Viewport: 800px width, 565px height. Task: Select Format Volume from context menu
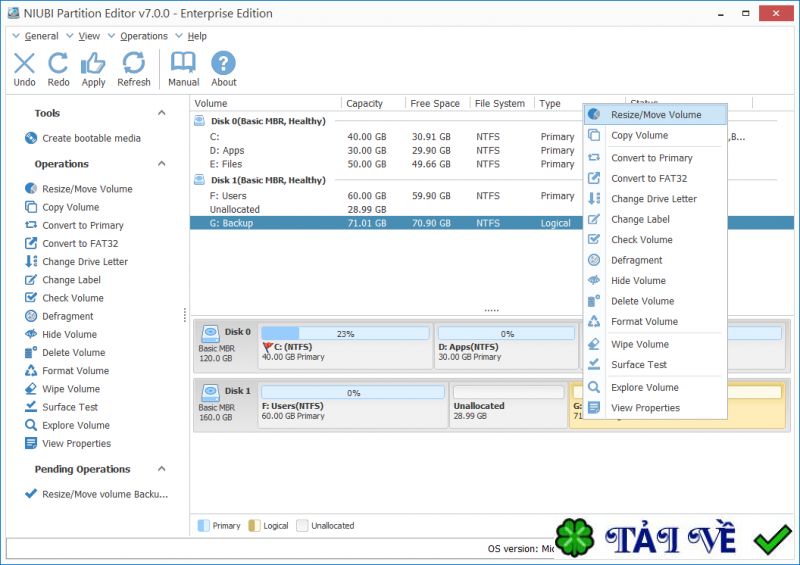644,322
